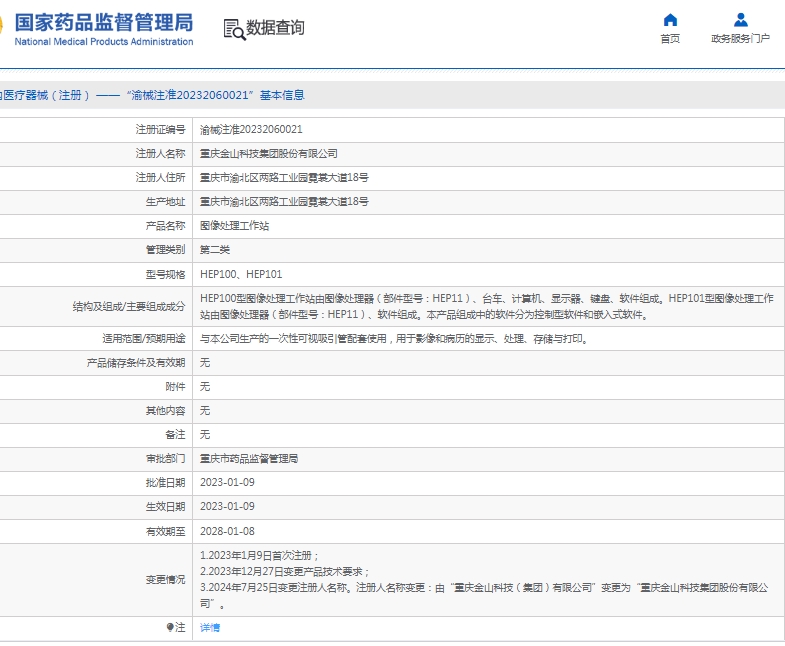The image size is (785, 646).
Task: Click the 适用范围 intended use text
Action: pyautogui.click(x=394, y=339)
